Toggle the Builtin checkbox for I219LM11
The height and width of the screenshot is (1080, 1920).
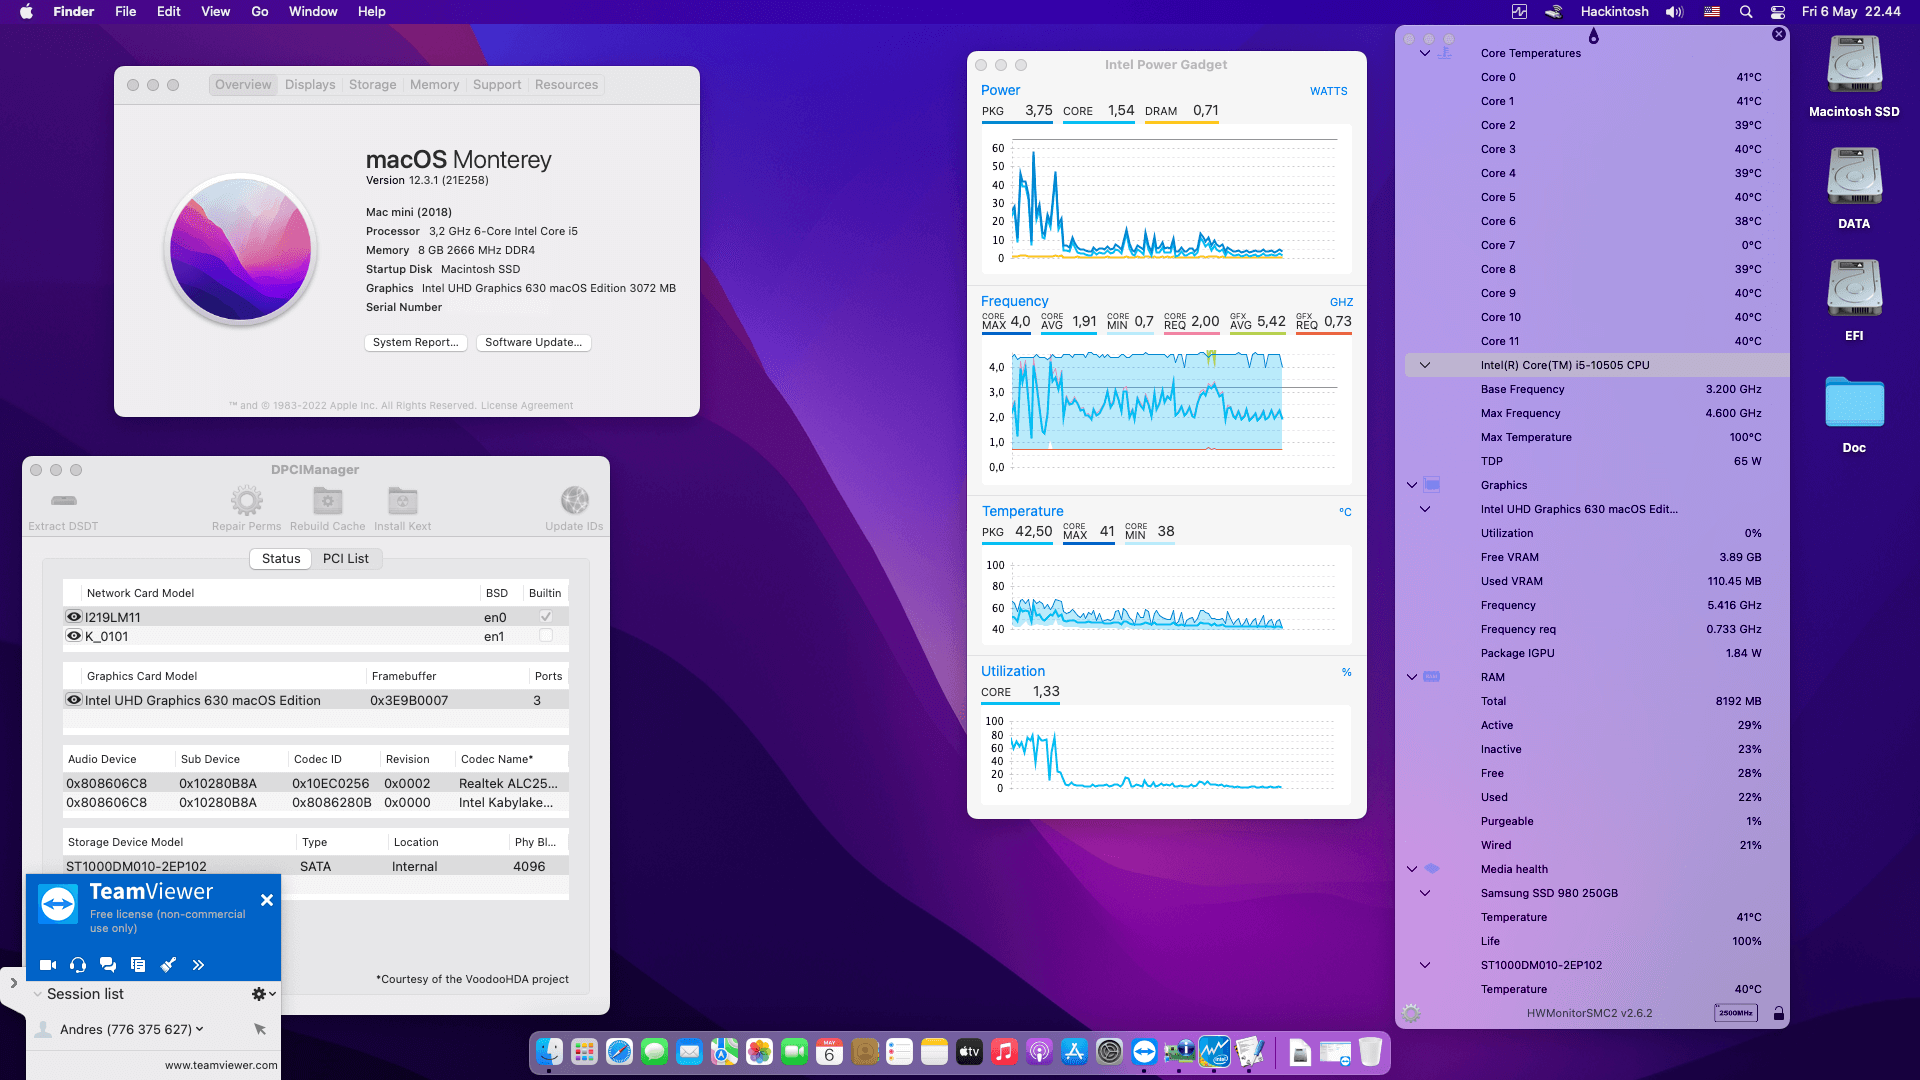546,617
